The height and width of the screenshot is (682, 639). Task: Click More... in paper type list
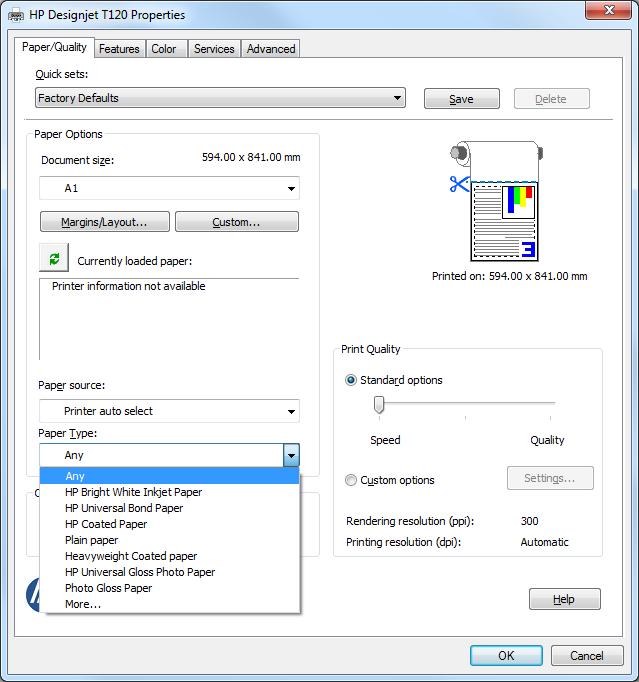[169, 604]
